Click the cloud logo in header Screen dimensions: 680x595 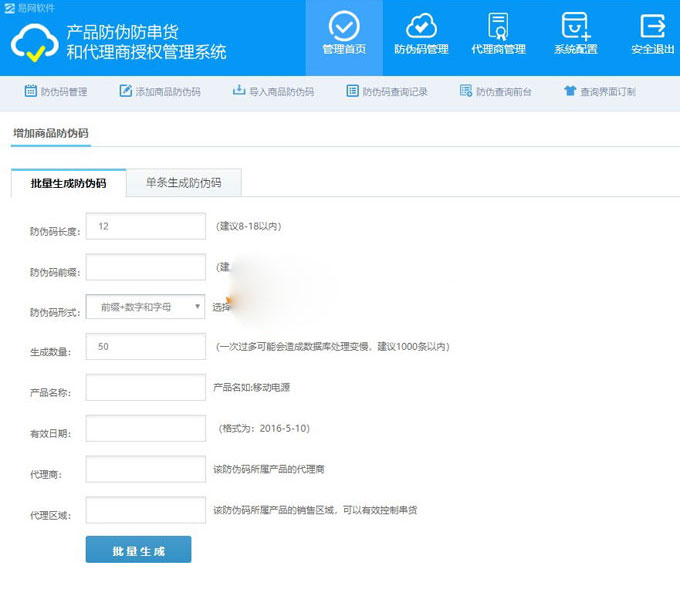click(34, 40)
